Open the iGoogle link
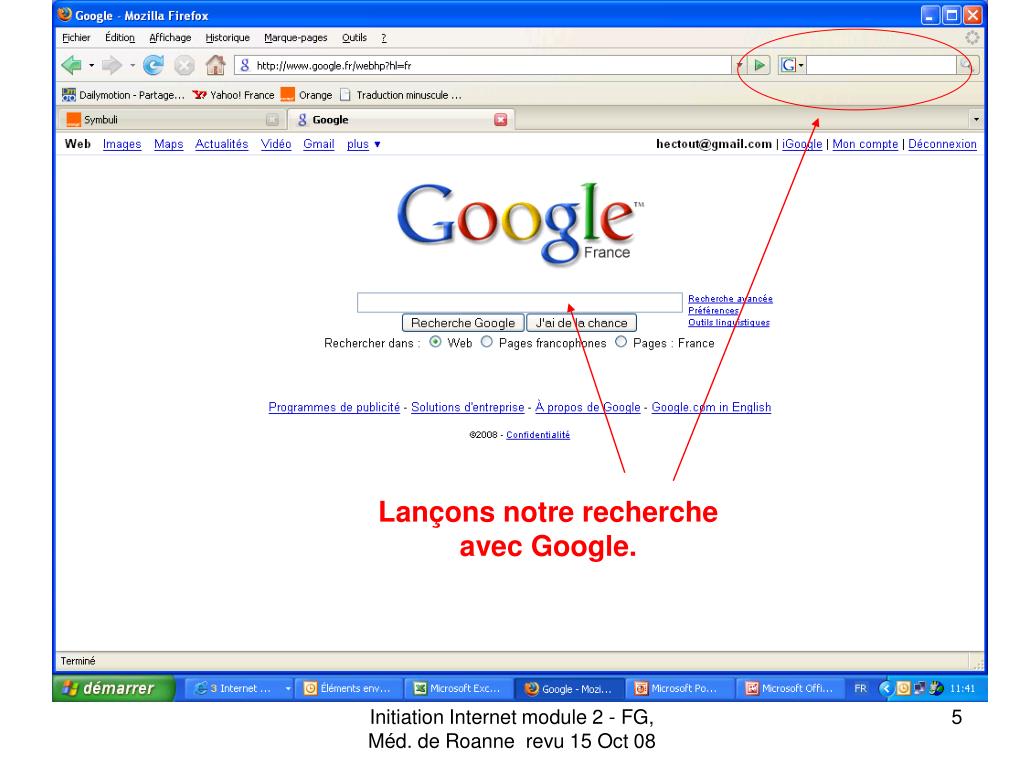The image size is (1024, 768). [x=802, y=144]
